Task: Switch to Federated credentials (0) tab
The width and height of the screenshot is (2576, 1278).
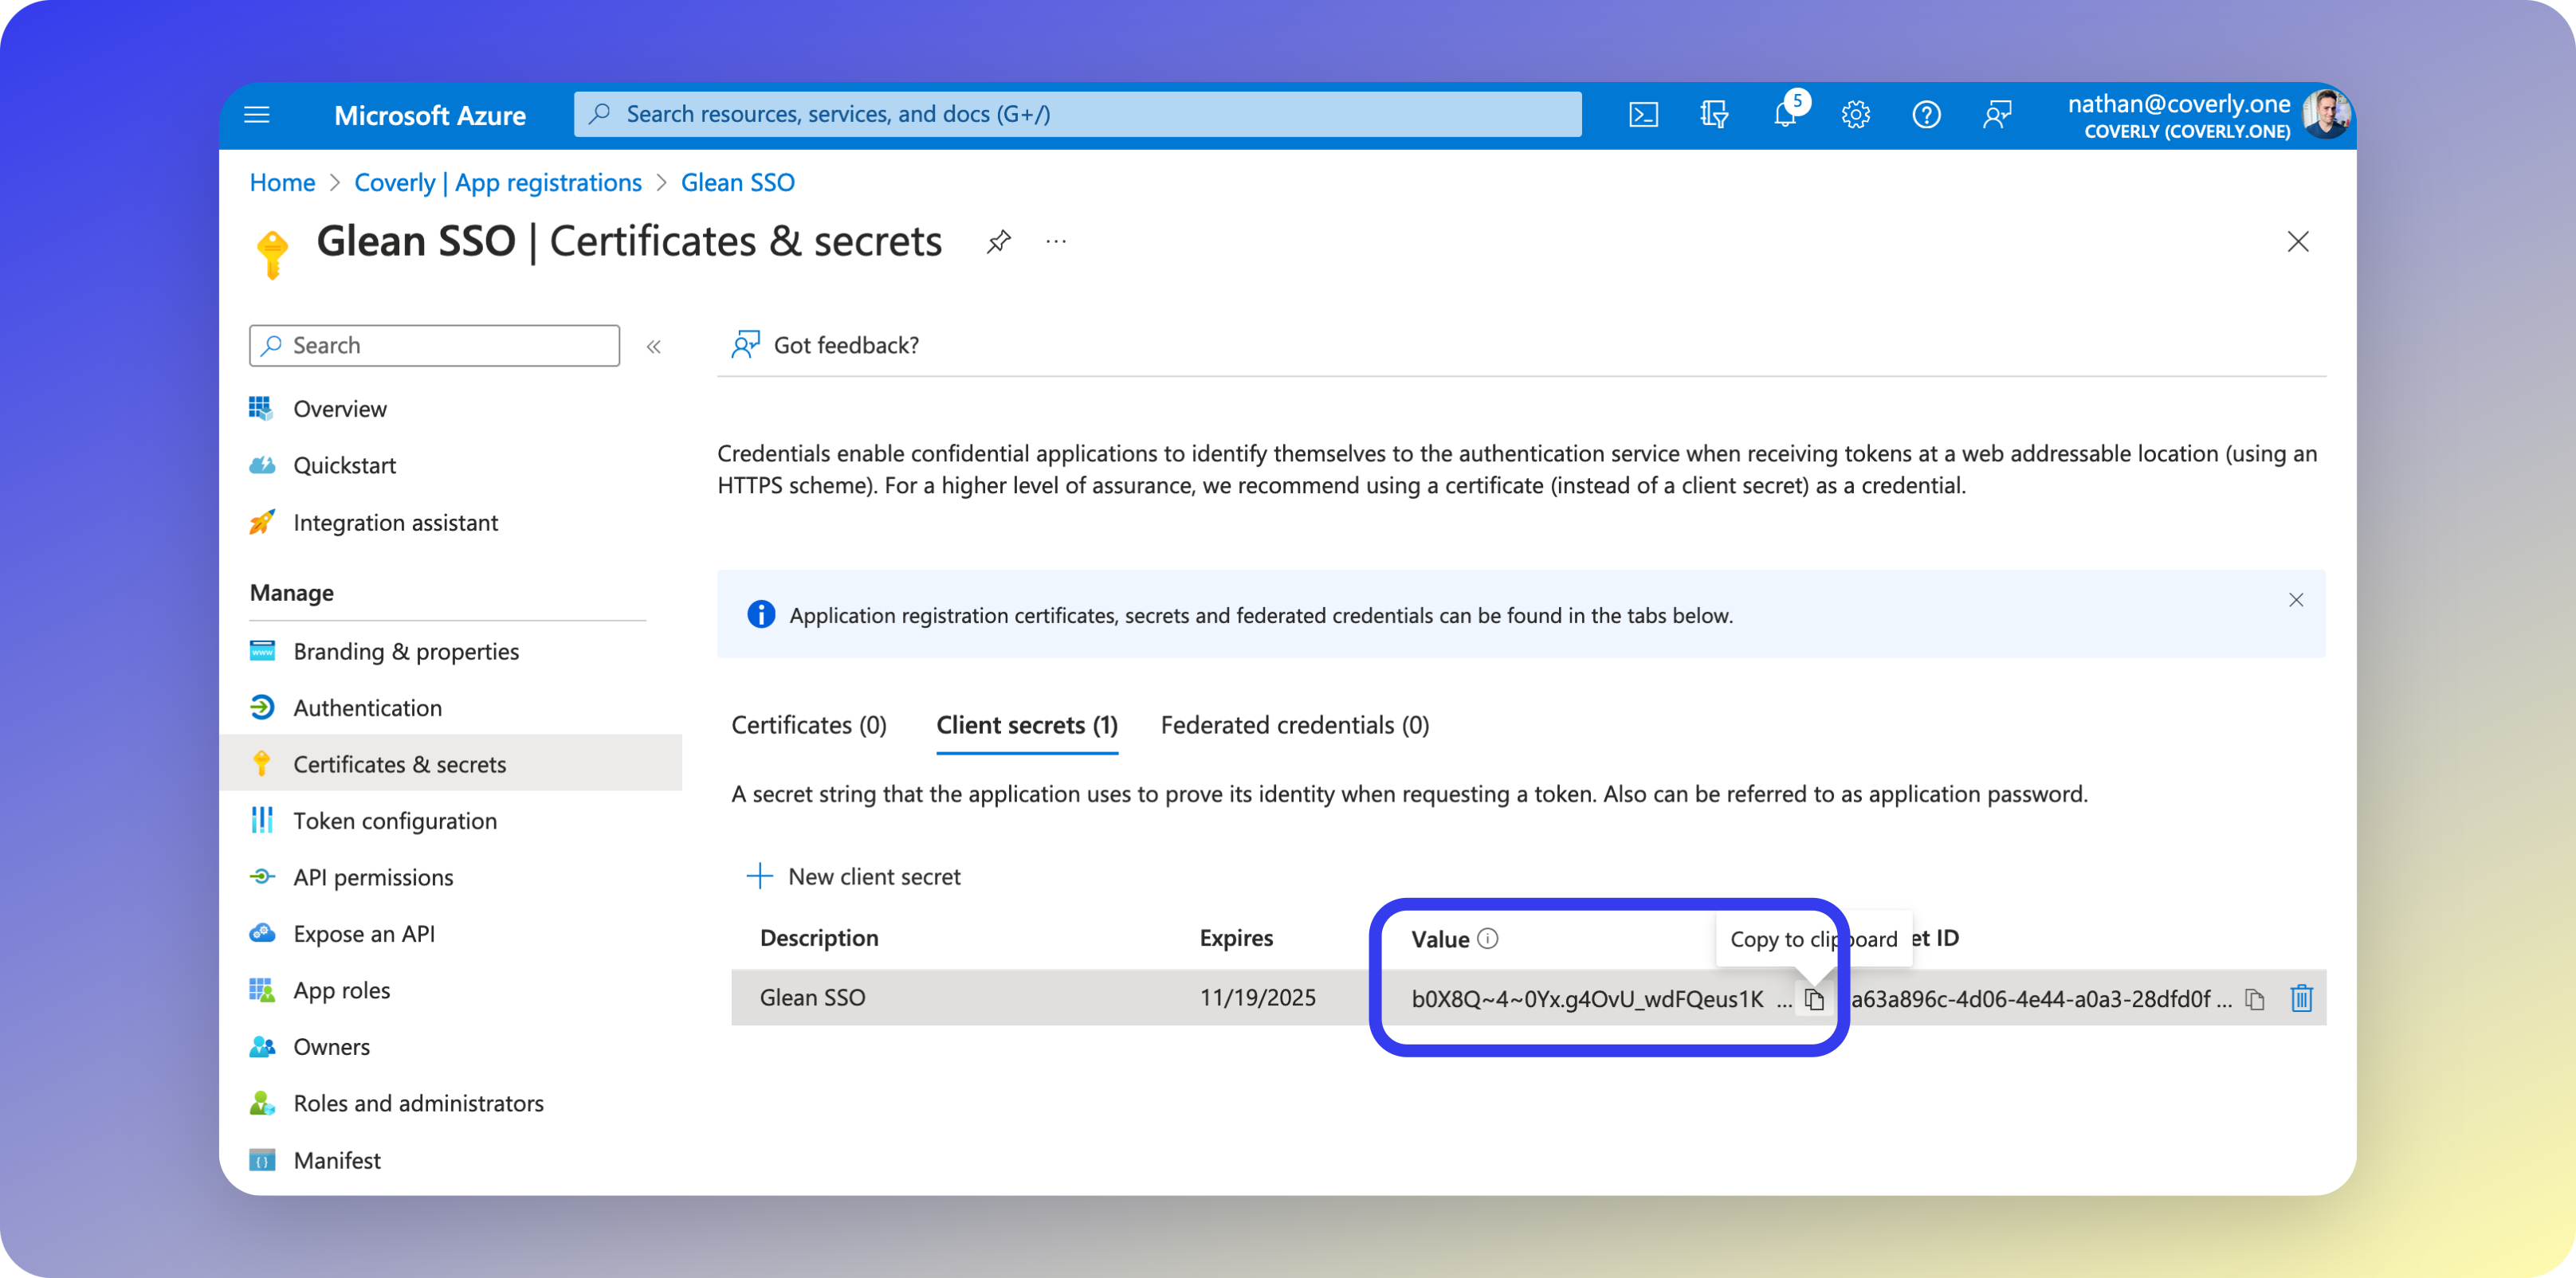Action: [1294, 725]
